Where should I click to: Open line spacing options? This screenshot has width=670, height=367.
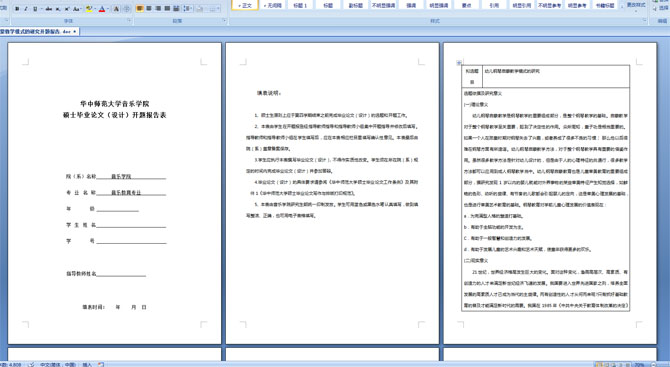pos(187,8)
